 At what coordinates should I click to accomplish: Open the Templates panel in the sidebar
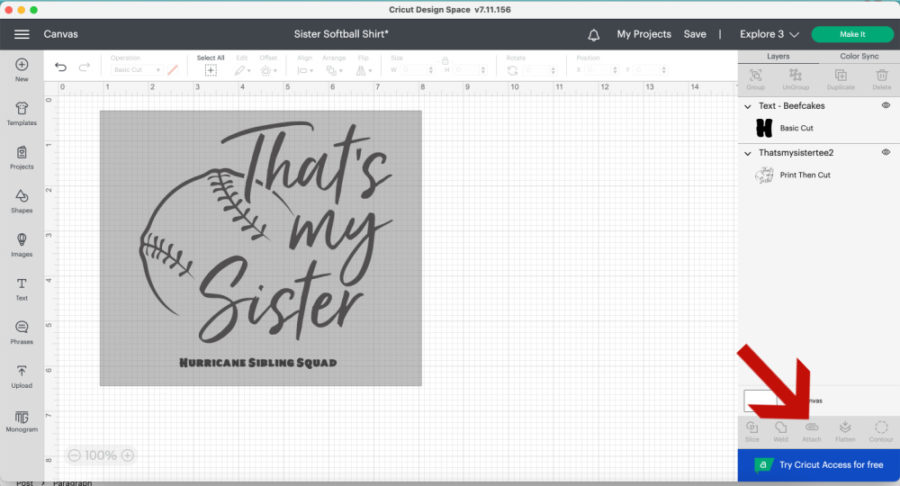pyautogui.click(x=21, y=113)
